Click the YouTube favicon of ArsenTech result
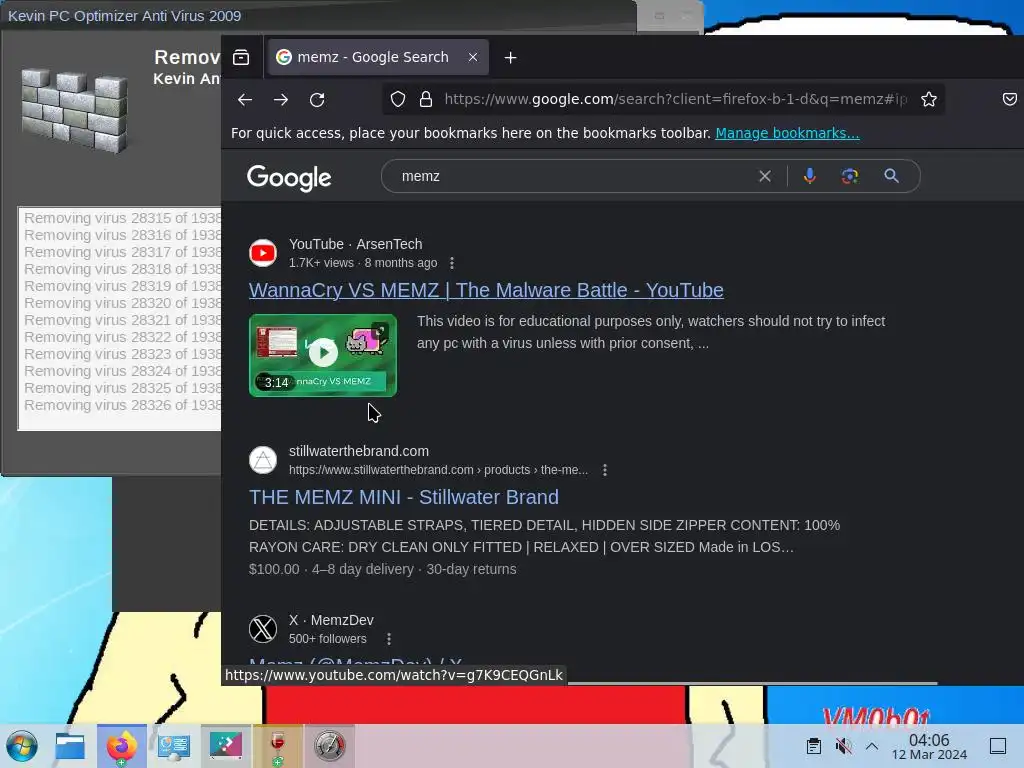The image size is (1024, 768). [263, 253]
